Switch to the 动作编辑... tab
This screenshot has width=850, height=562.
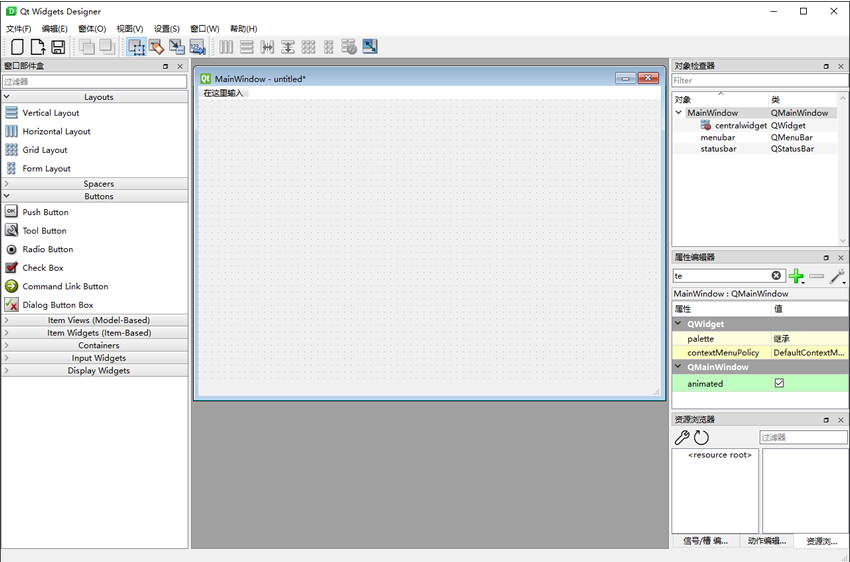tap(767, 541)
